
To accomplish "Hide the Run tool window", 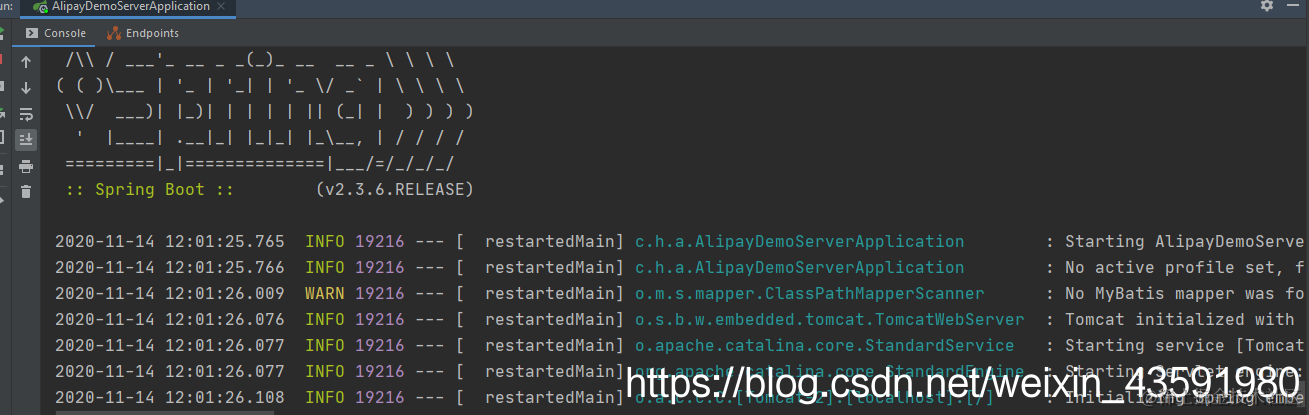I will [x=1295, y=6].
